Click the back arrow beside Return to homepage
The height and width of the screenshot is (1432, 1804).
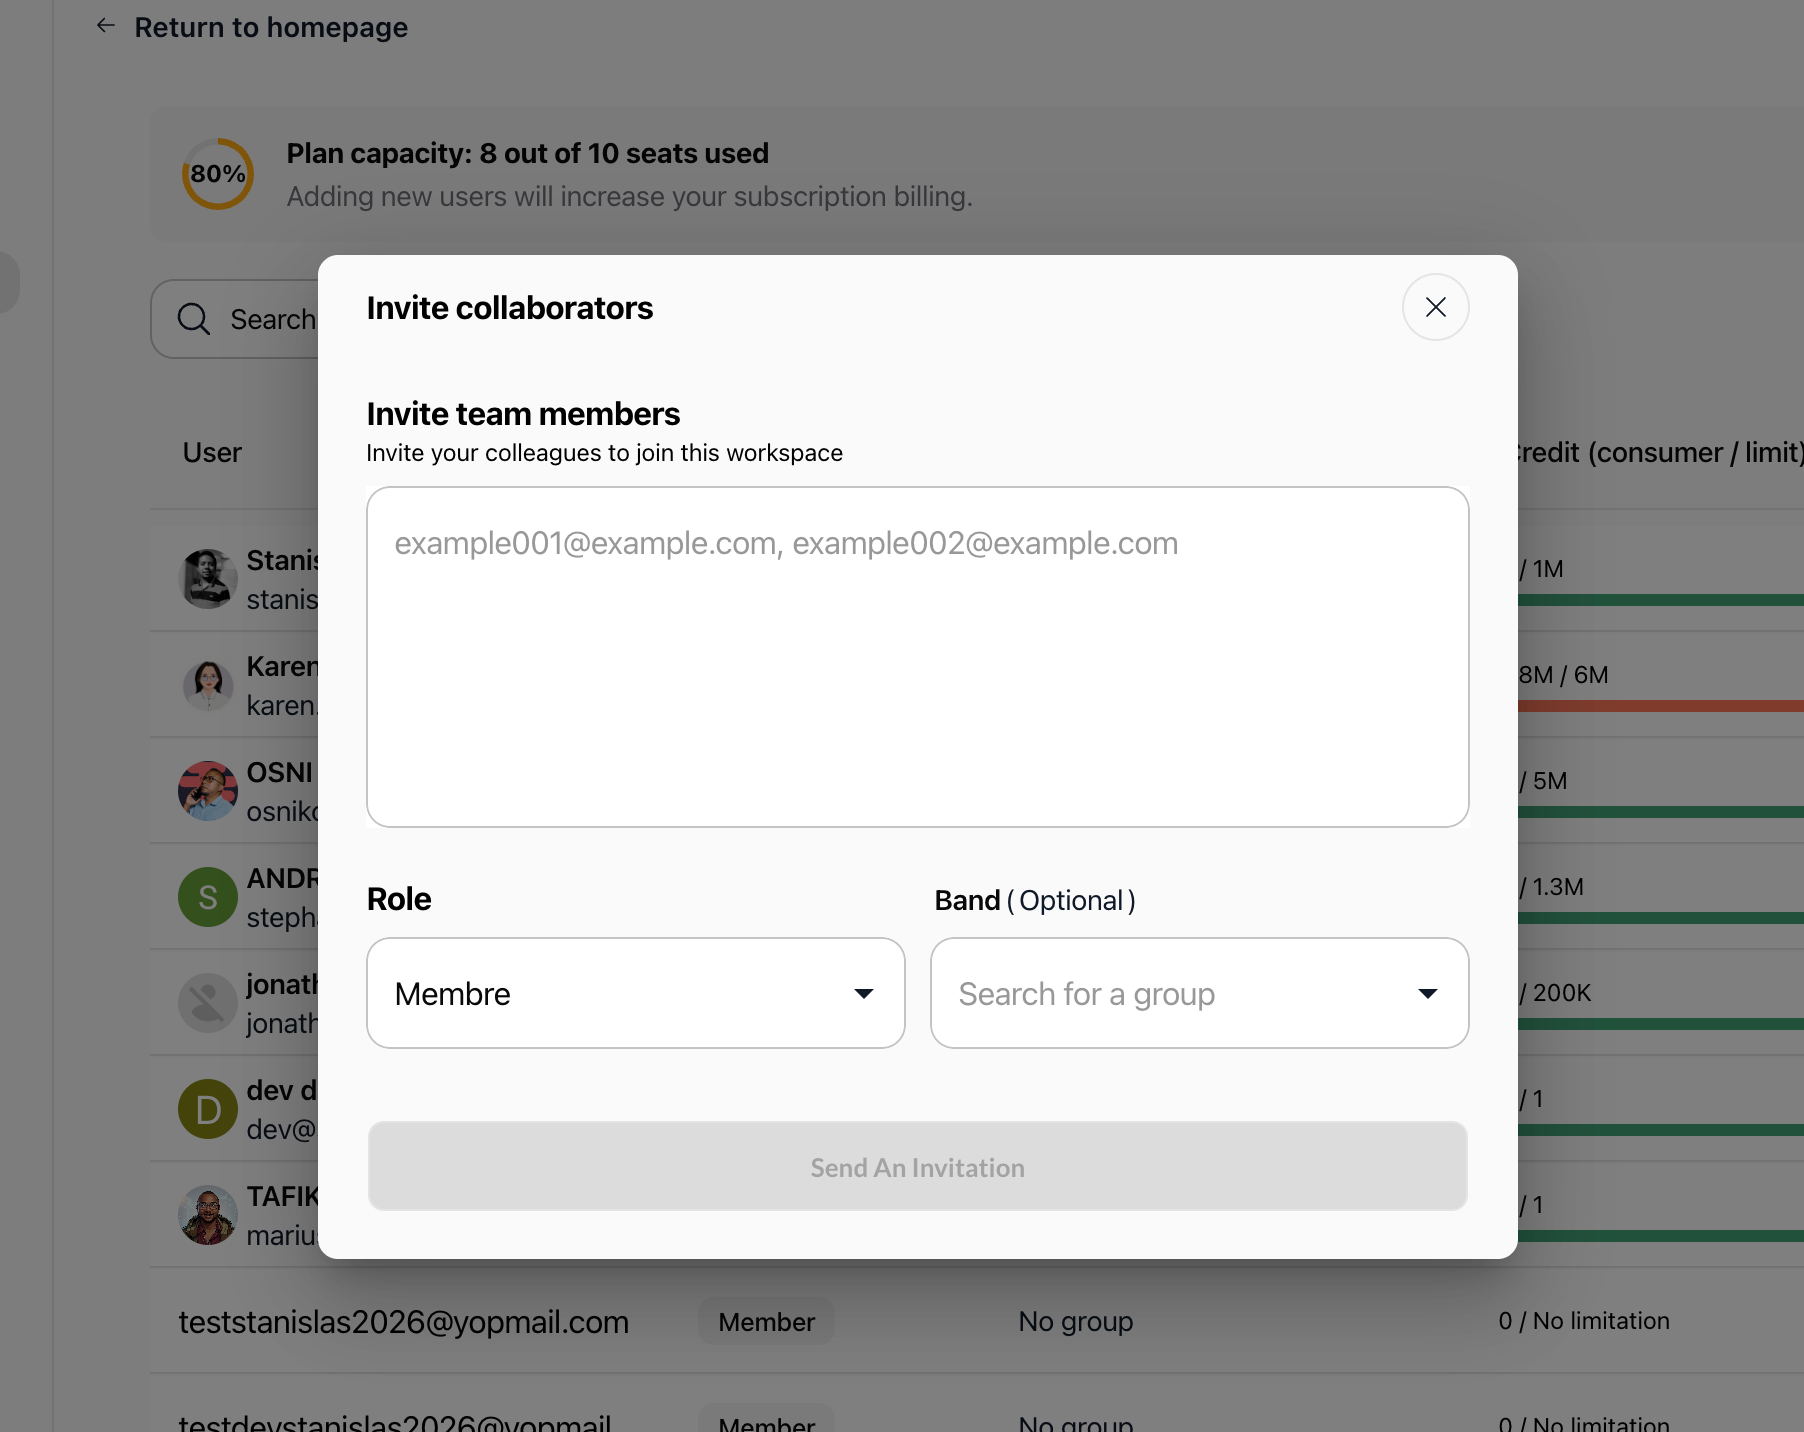pyautogui.click(x=106, y=26)
